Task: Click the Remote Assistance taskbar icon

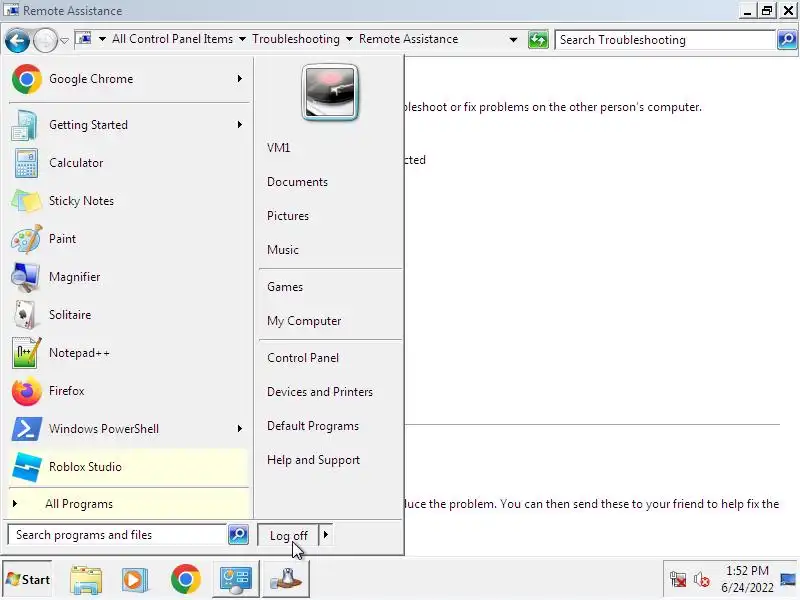Action: (x=286, y=580)
